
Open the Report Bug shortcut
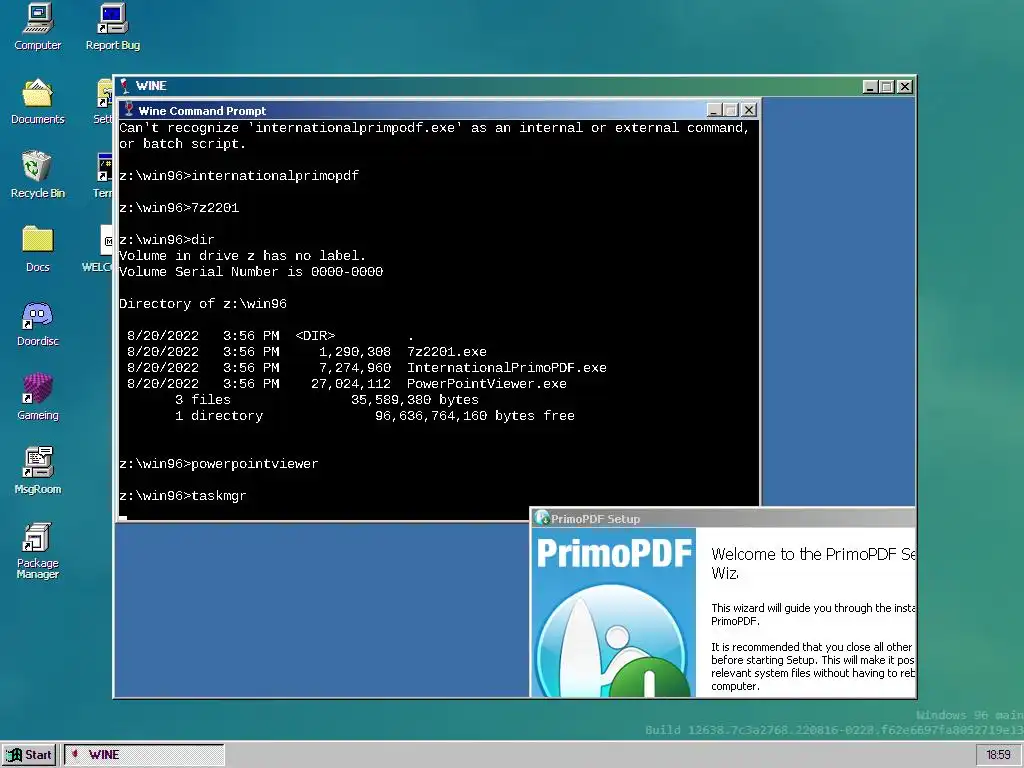113,26
